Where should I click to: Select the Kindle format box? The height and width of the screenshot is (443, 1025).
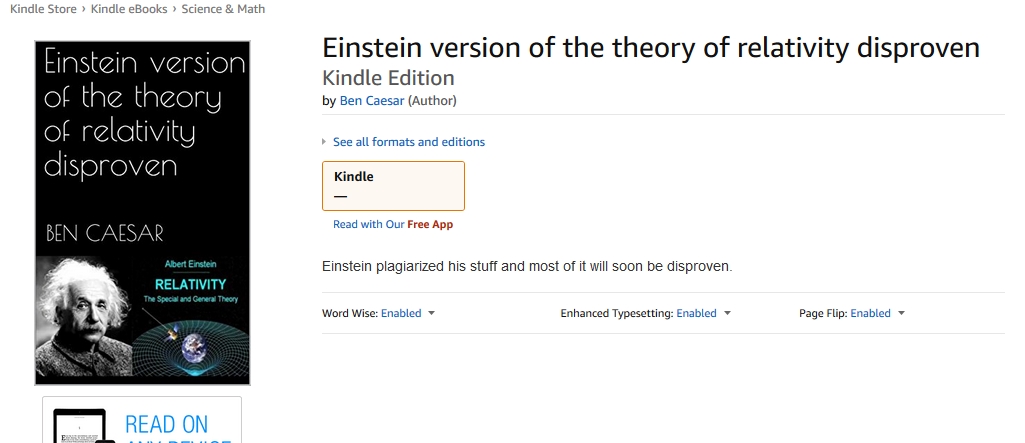click(394, 186)
